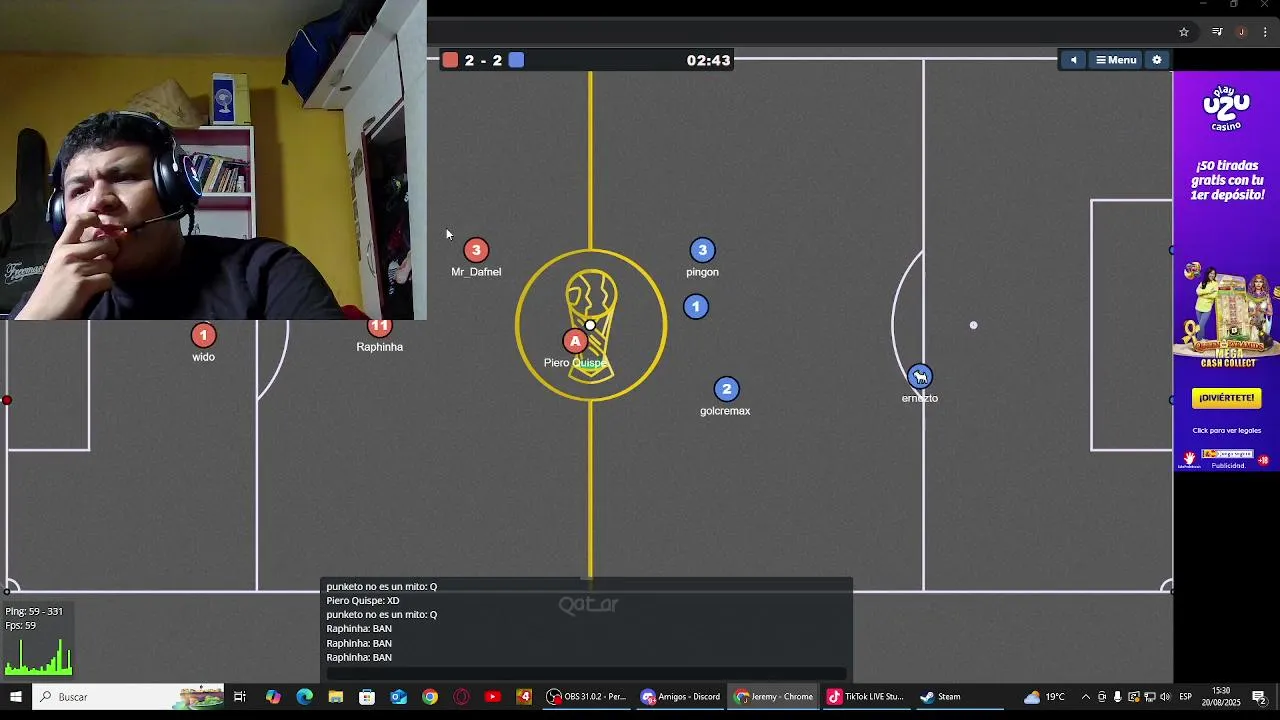Switch to Amigos - Discord window
Viewport: 1280px width, 720px height.
pyautogui.click(x=681, y=697)
